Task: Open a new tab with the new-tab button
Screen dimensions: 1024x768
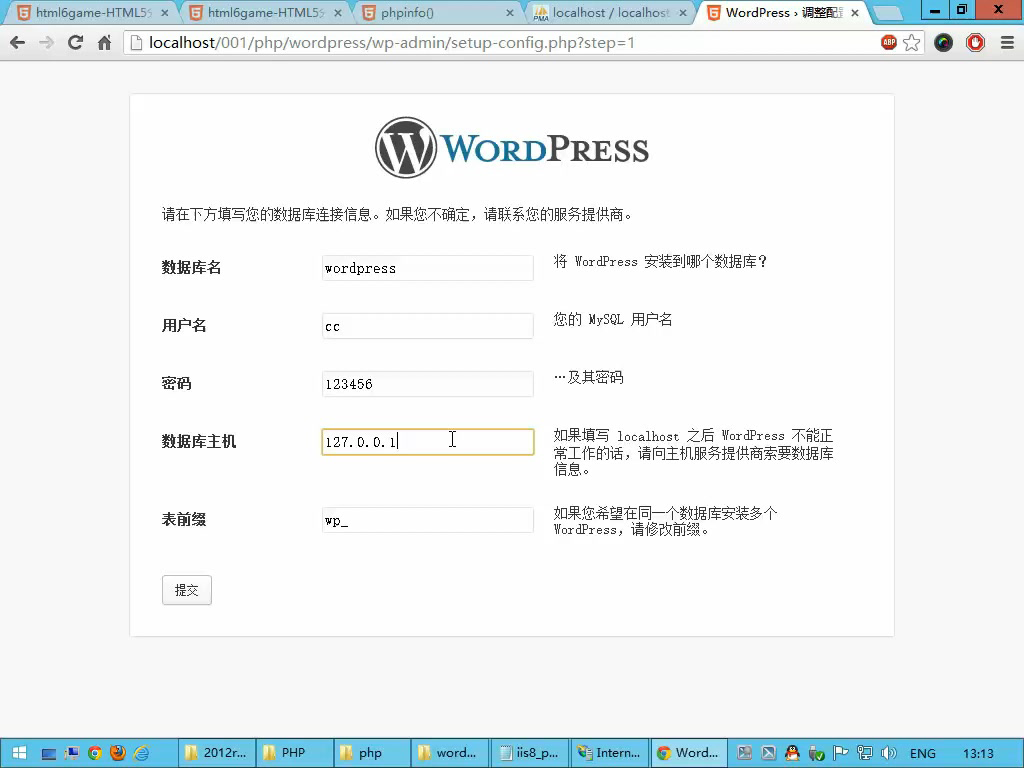Action: [888, 12]
